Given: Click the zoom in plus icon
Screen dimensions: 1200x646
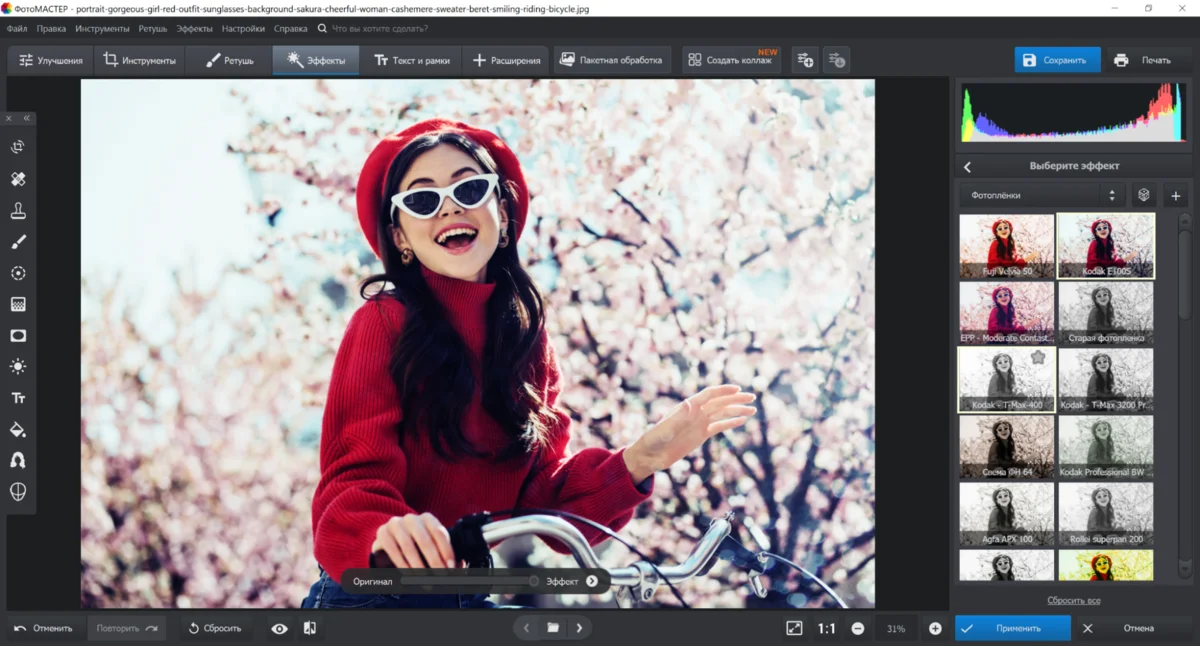Looking at the screenshot, I should coord(935,628).
